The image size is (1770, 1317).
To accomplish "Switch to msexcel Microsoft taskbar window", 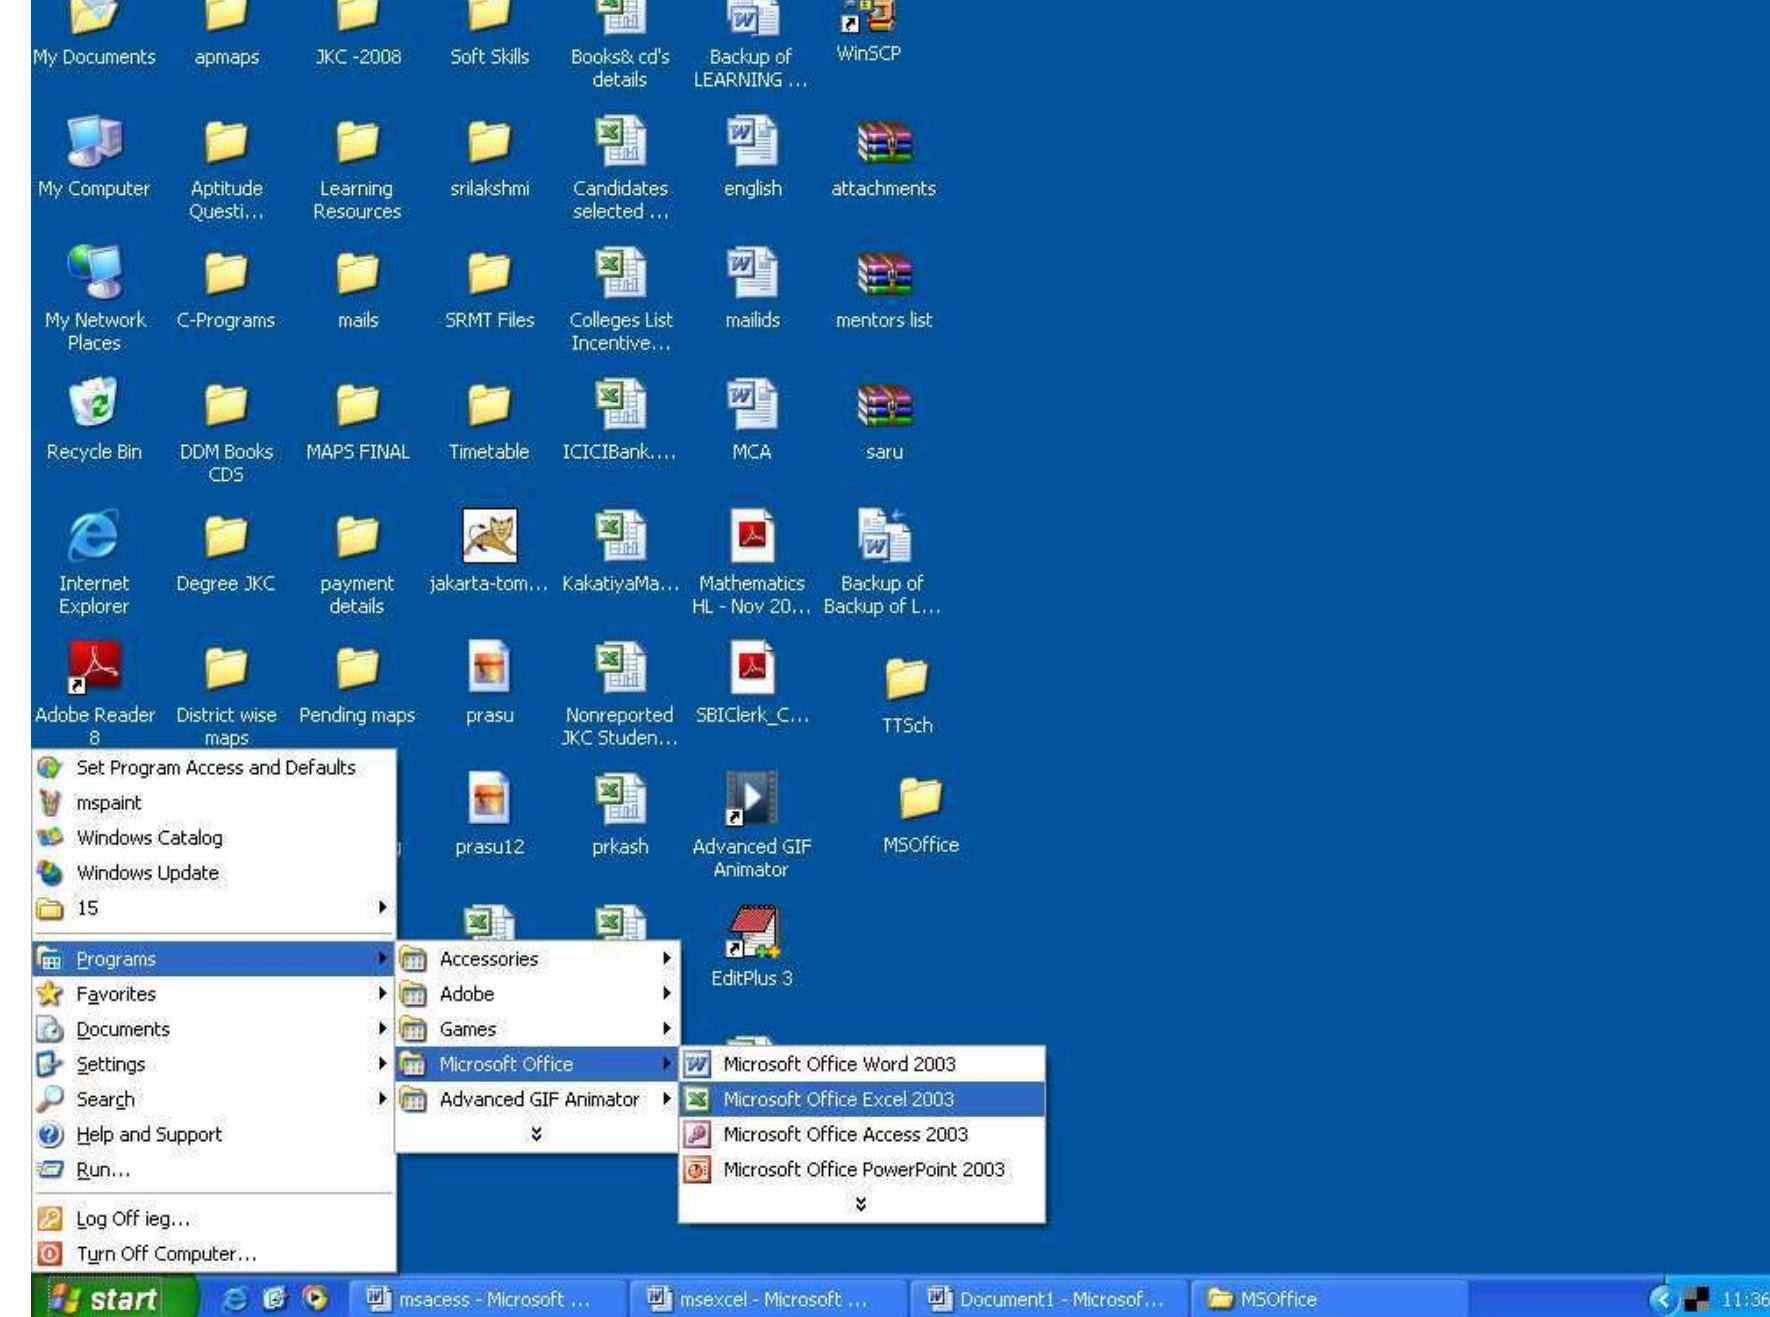I will click(x=770, y=1299).
